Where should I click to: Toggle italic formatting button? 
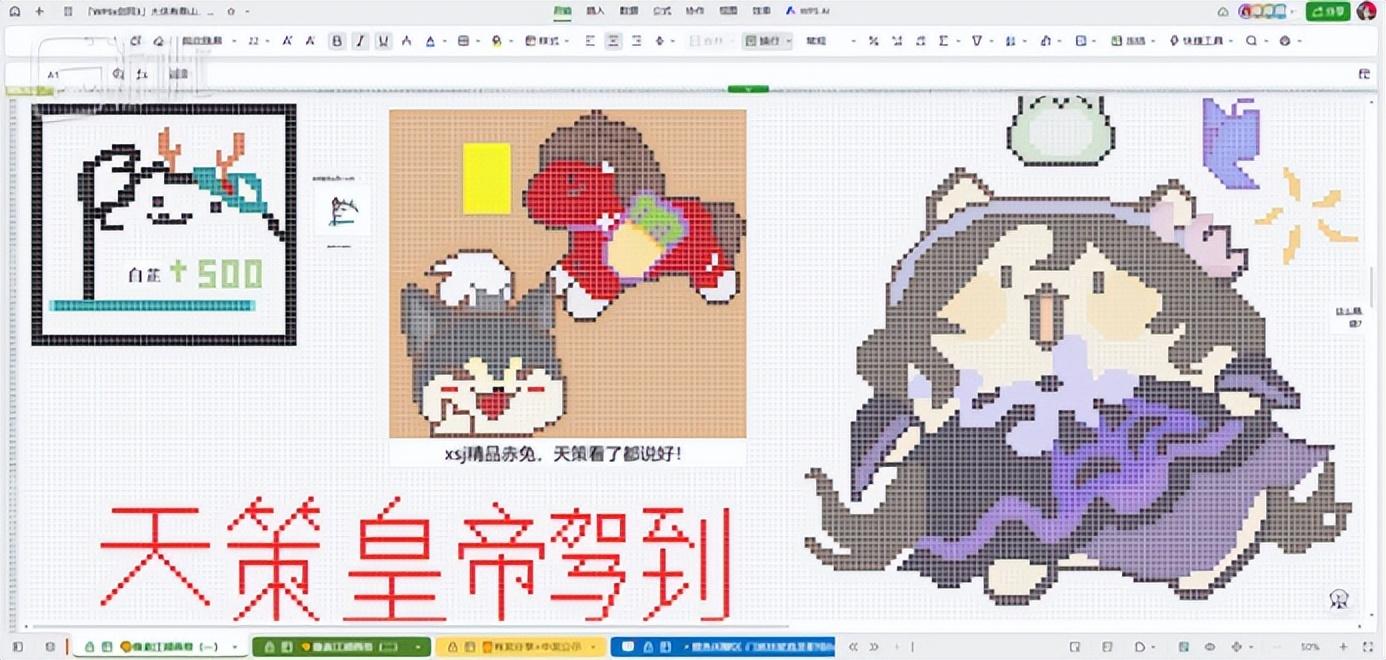click(360, 41)
